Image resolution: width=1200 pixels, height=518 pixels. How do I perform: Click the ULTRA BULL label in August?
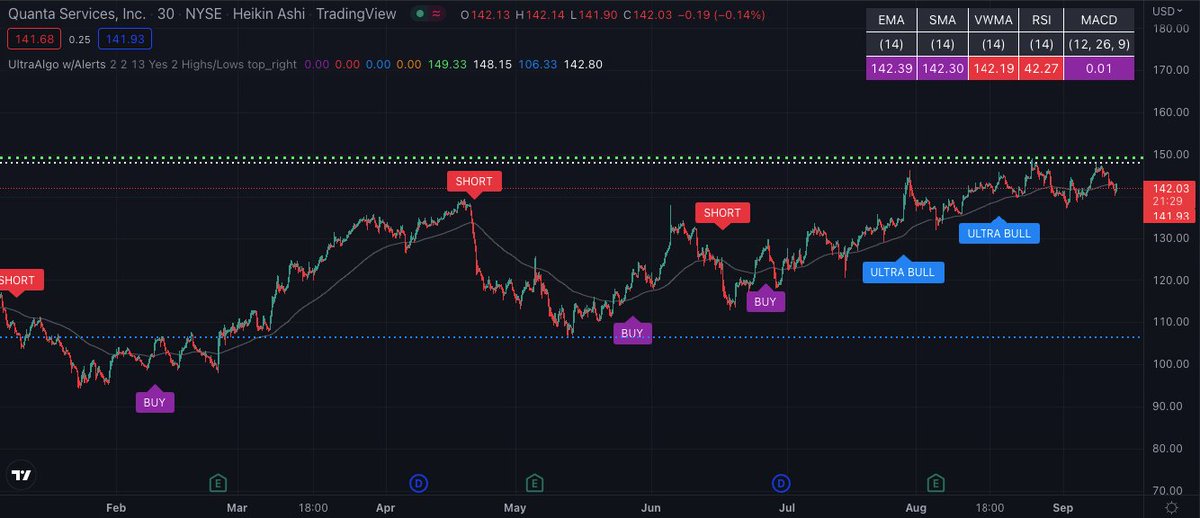pos(999,233)
